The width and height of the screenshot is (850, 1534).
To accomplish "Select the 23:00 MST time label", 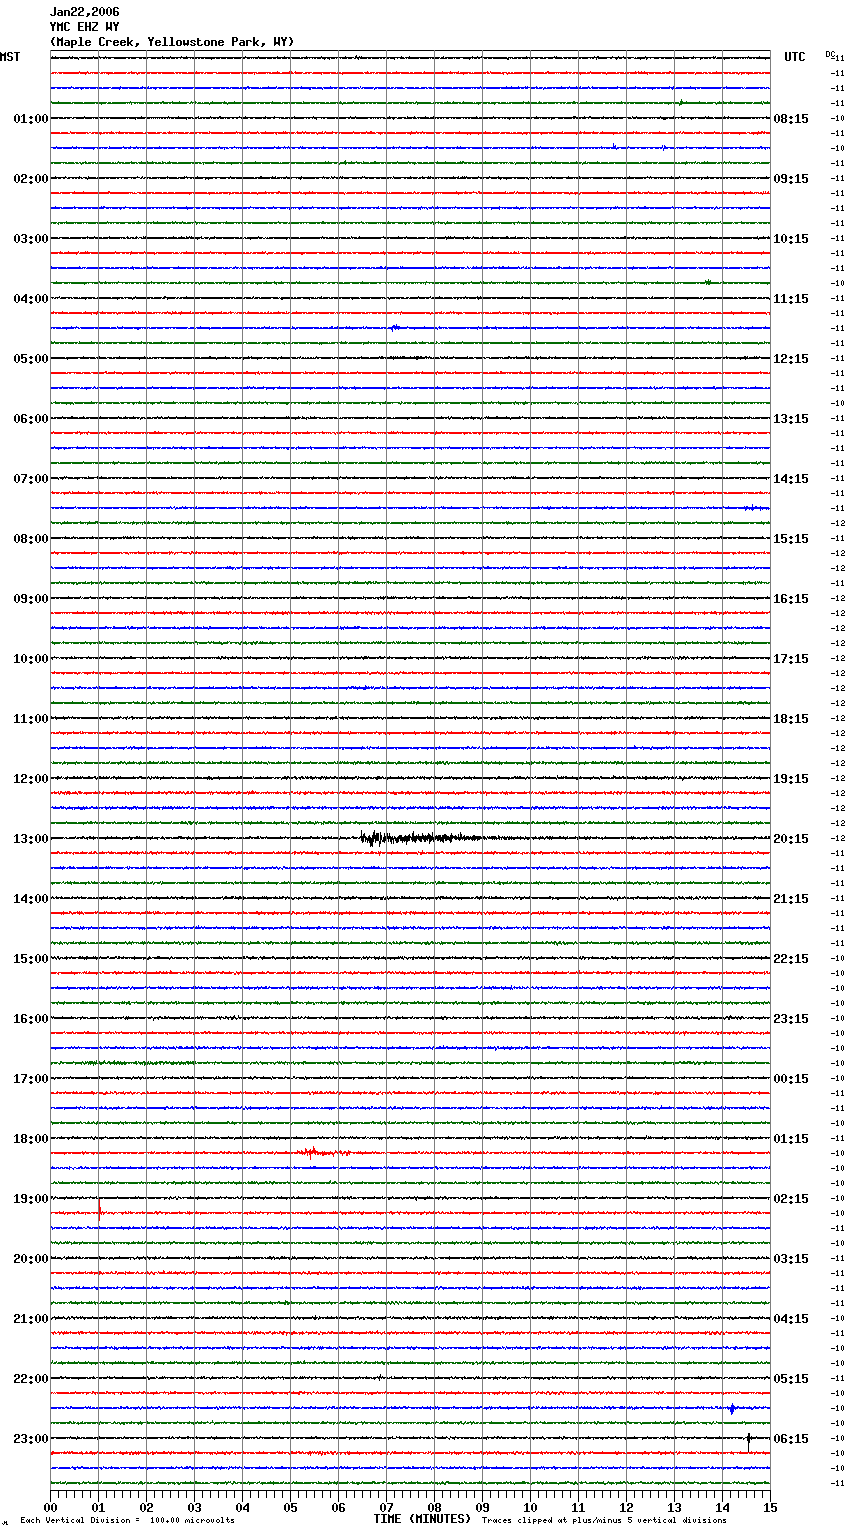I will 30,1439.
